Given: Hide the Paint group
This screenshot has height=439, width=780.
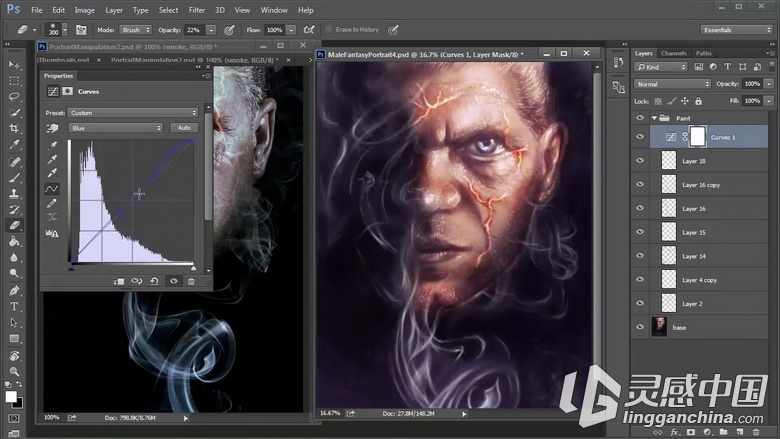Looking at the screenshot, I should 640,118.
